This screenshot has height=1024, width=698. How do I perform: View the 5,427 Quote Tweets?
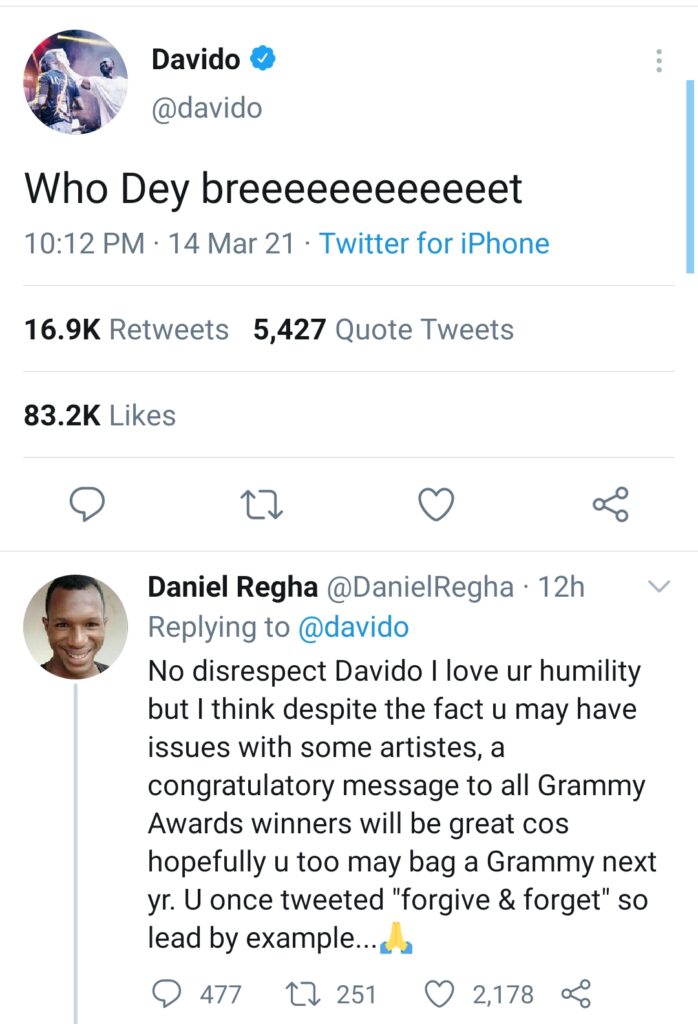click(383, 330)
